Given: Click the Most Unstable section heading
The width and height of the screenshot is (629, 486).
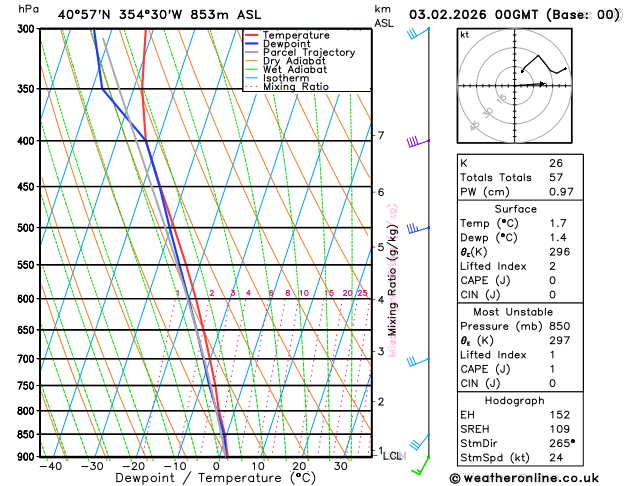Looking at the screenshot, I should (513, 312).
